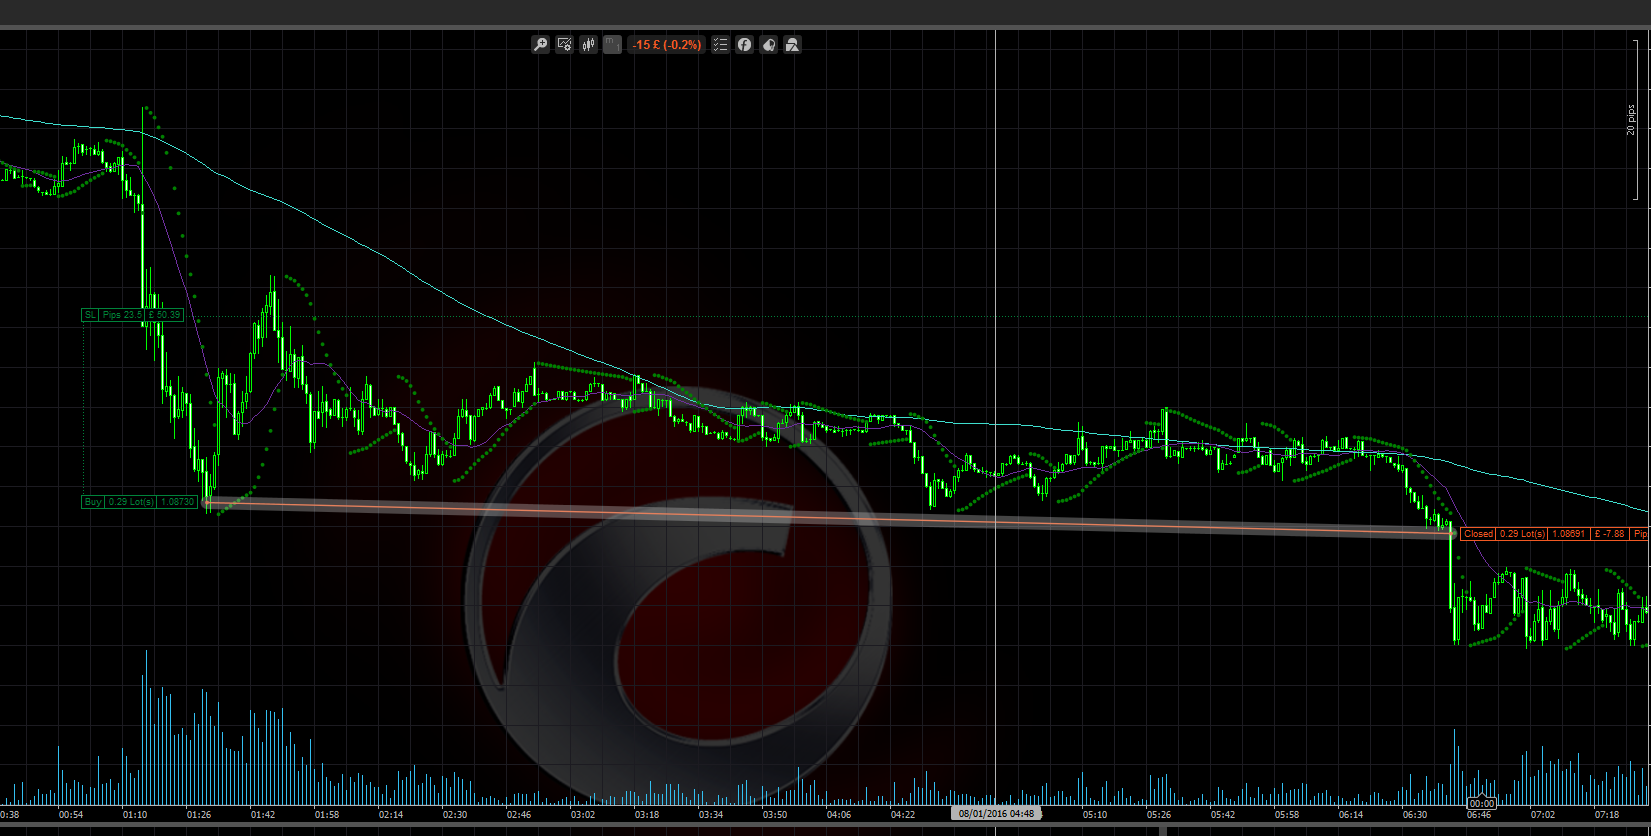Click the SL stop loss label

point(90,315)
